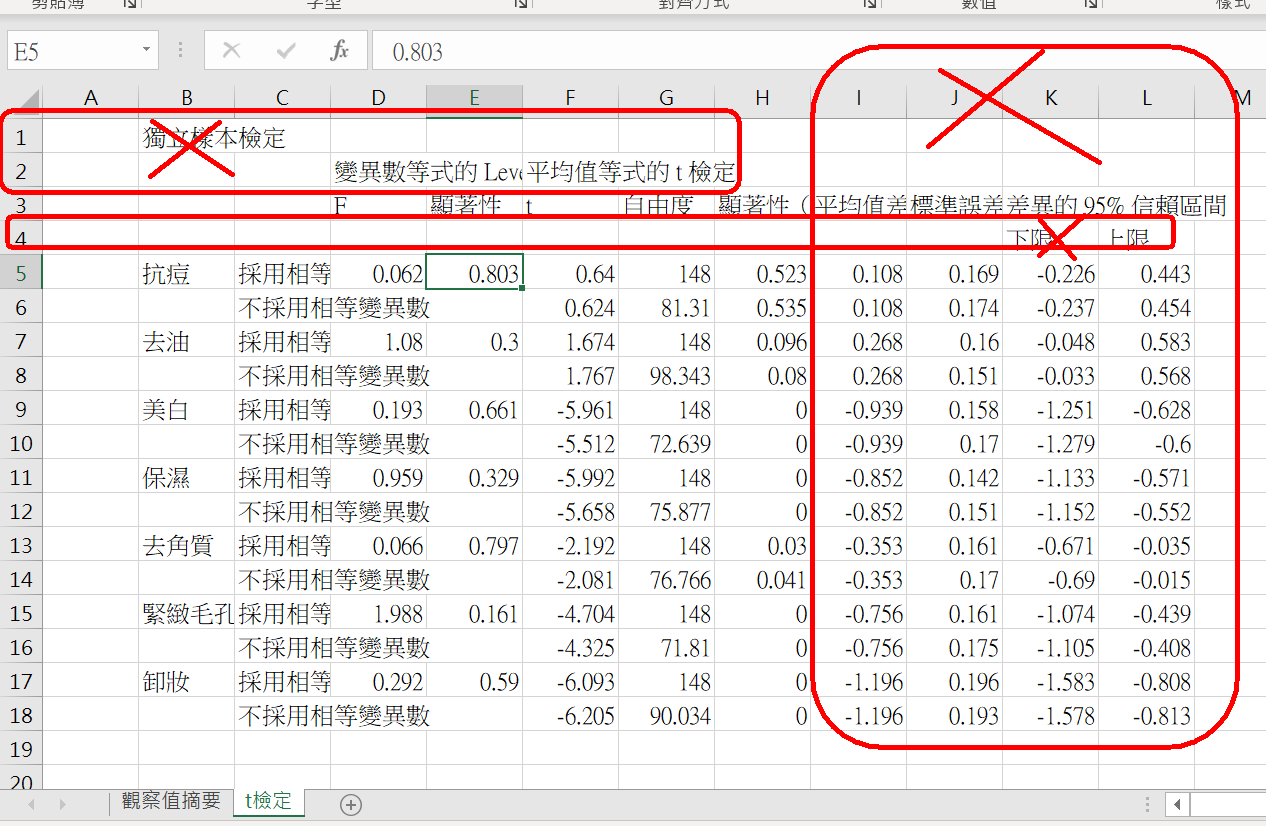Select column E header
The width and height of the screenshot is (1266, 826).
pyautogui.click(x=474, y=98)
